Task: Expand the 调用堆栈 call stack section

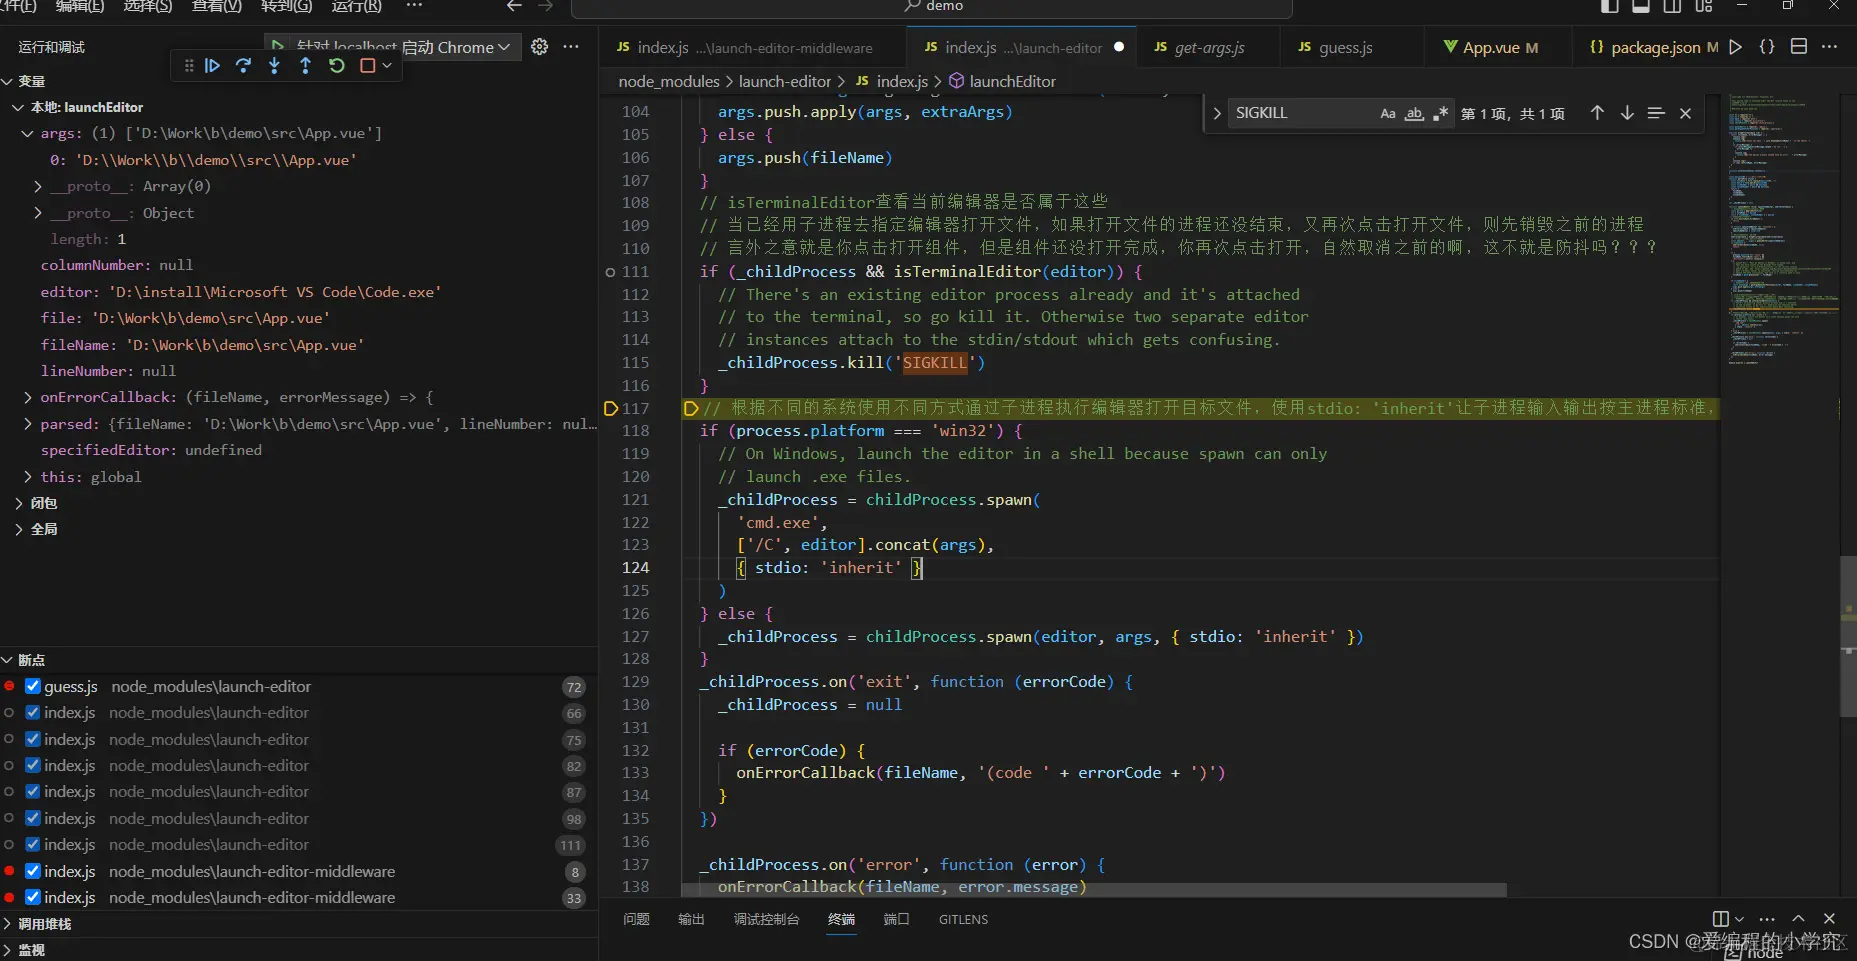Action: (44, 924)
